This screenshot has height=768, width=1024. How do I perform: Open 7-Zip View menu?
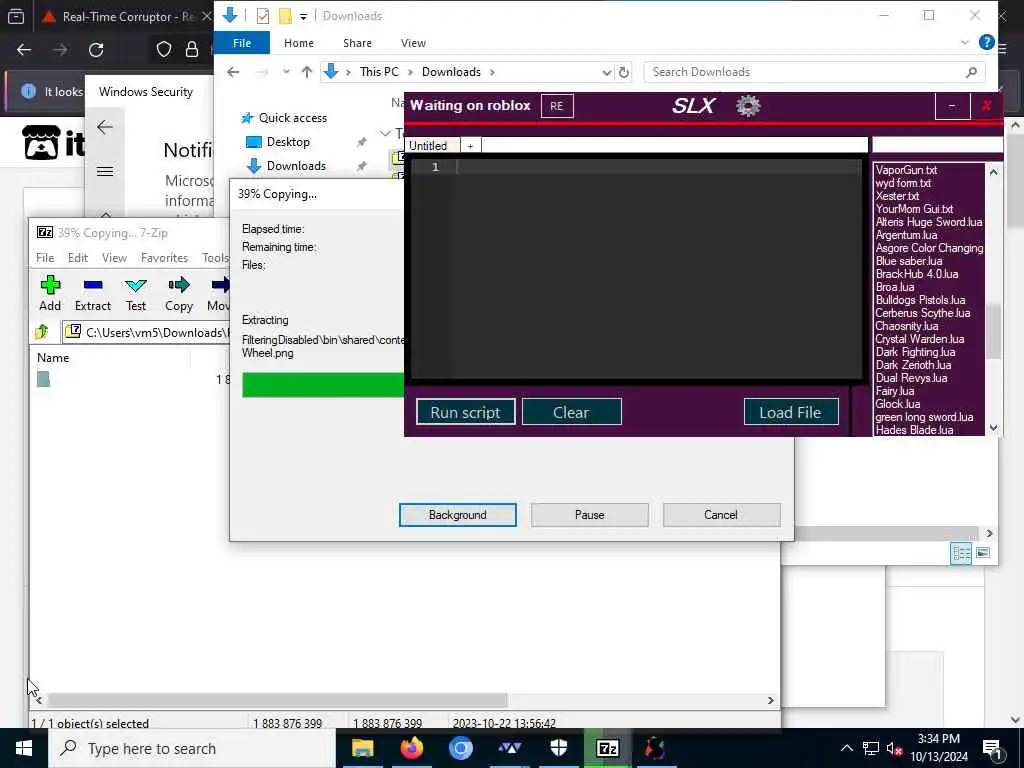pos(114,258)
